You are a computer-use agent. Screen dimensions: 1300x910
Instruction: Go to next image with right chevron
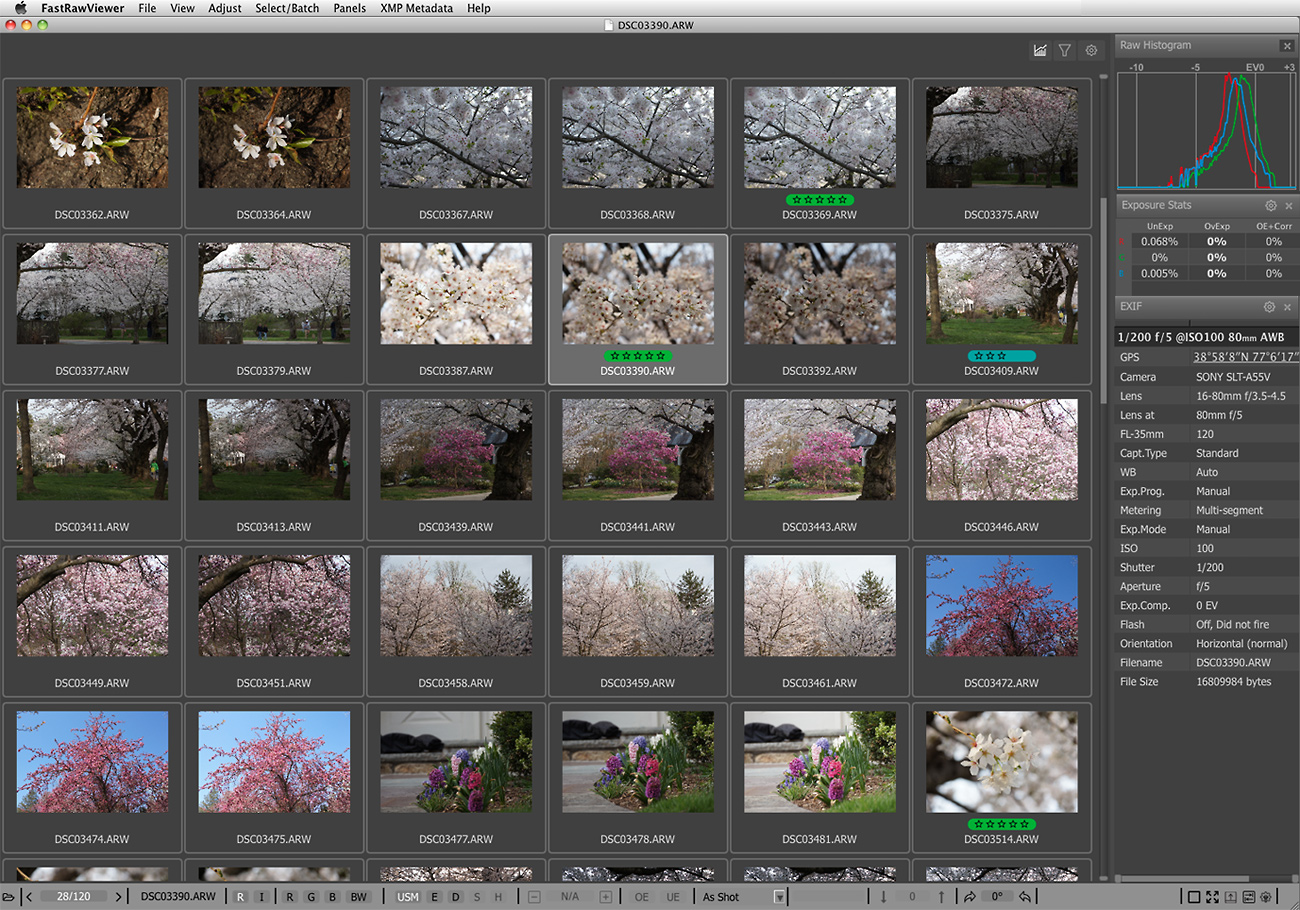click(119, 897)
